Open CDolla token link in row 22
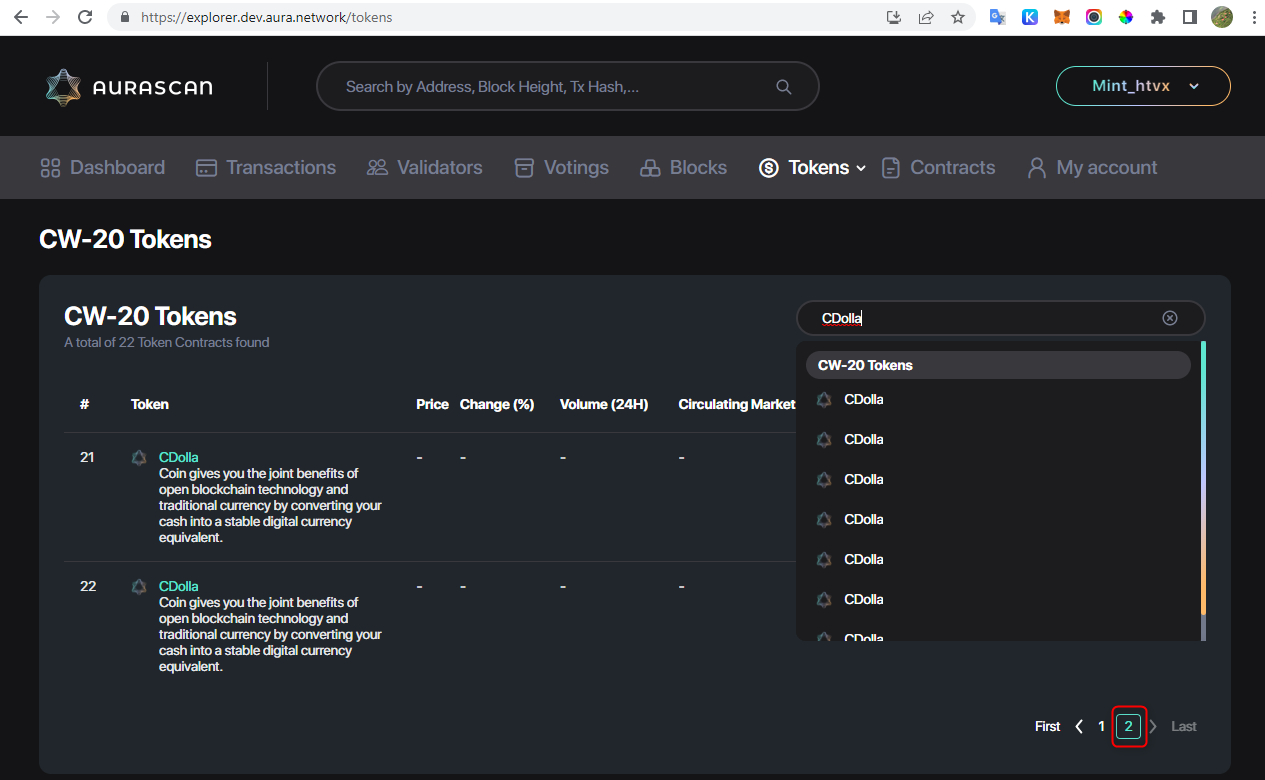1265x780 pixels. [x=179, y=586]
